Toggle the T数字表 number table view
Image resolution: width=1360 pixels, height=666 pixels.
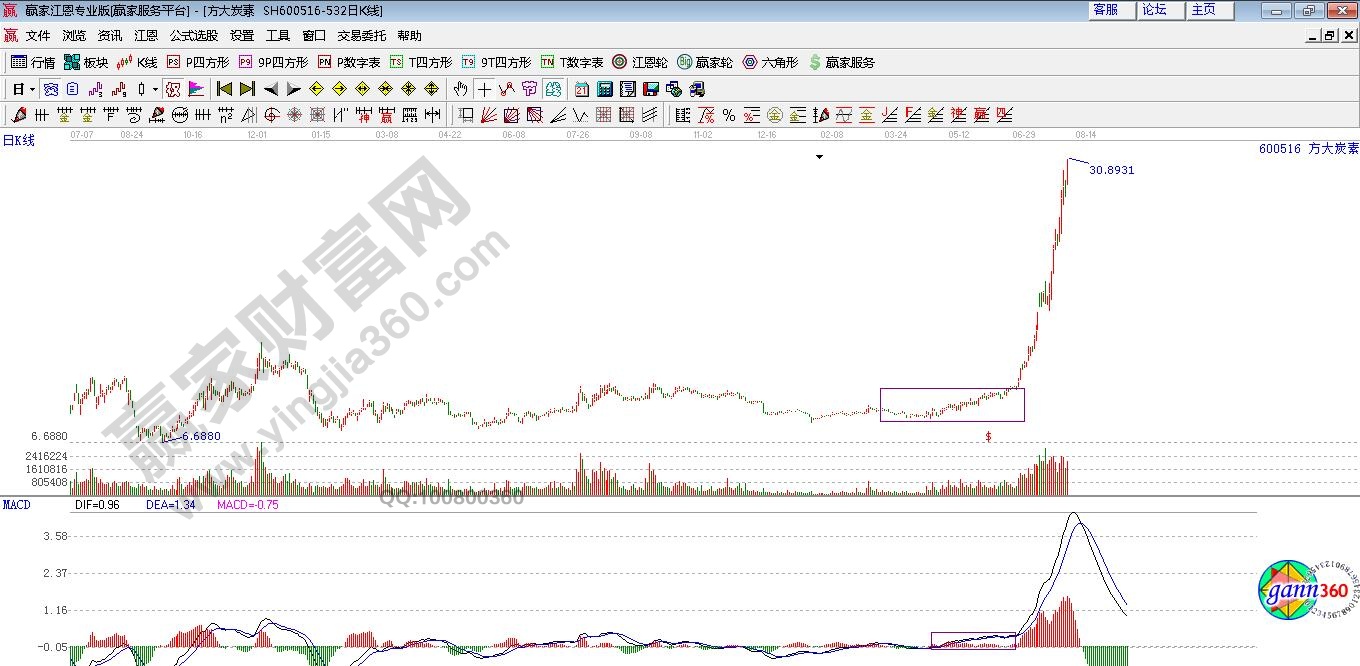coord(572,62)
